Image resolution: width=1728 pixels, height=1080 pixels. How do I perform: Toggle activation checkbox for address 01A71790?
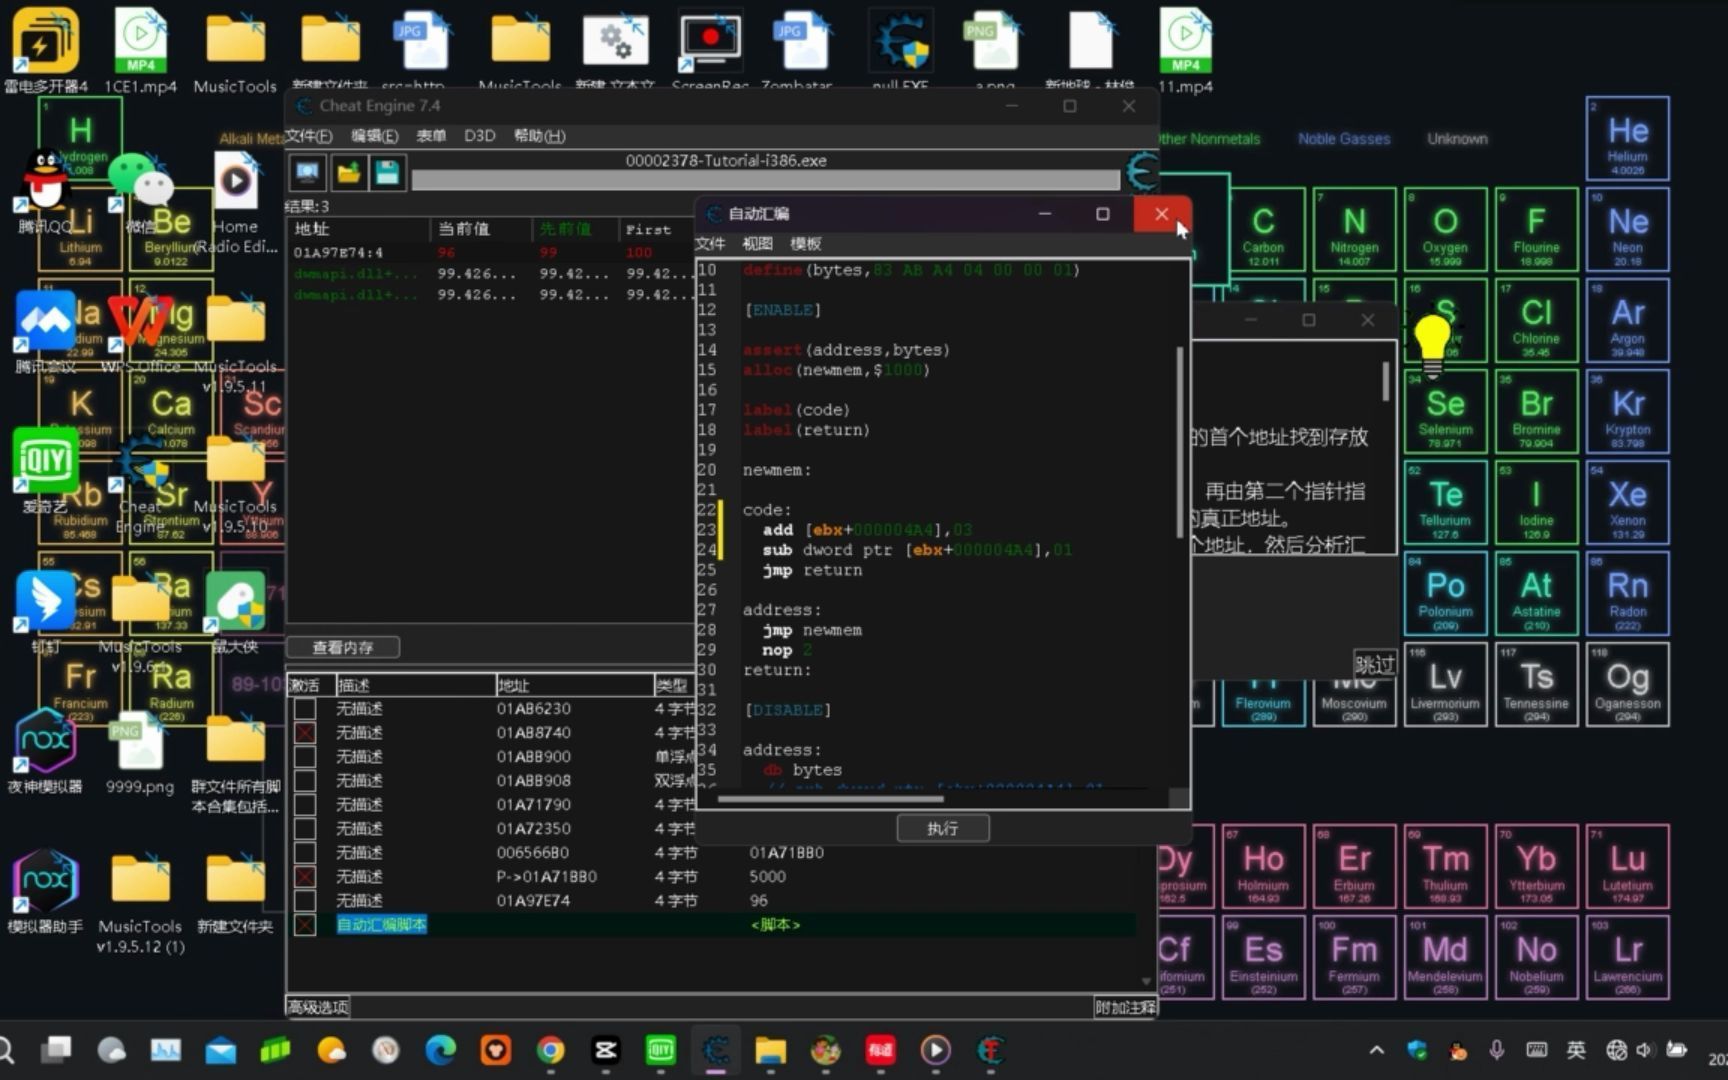(305, 805)
